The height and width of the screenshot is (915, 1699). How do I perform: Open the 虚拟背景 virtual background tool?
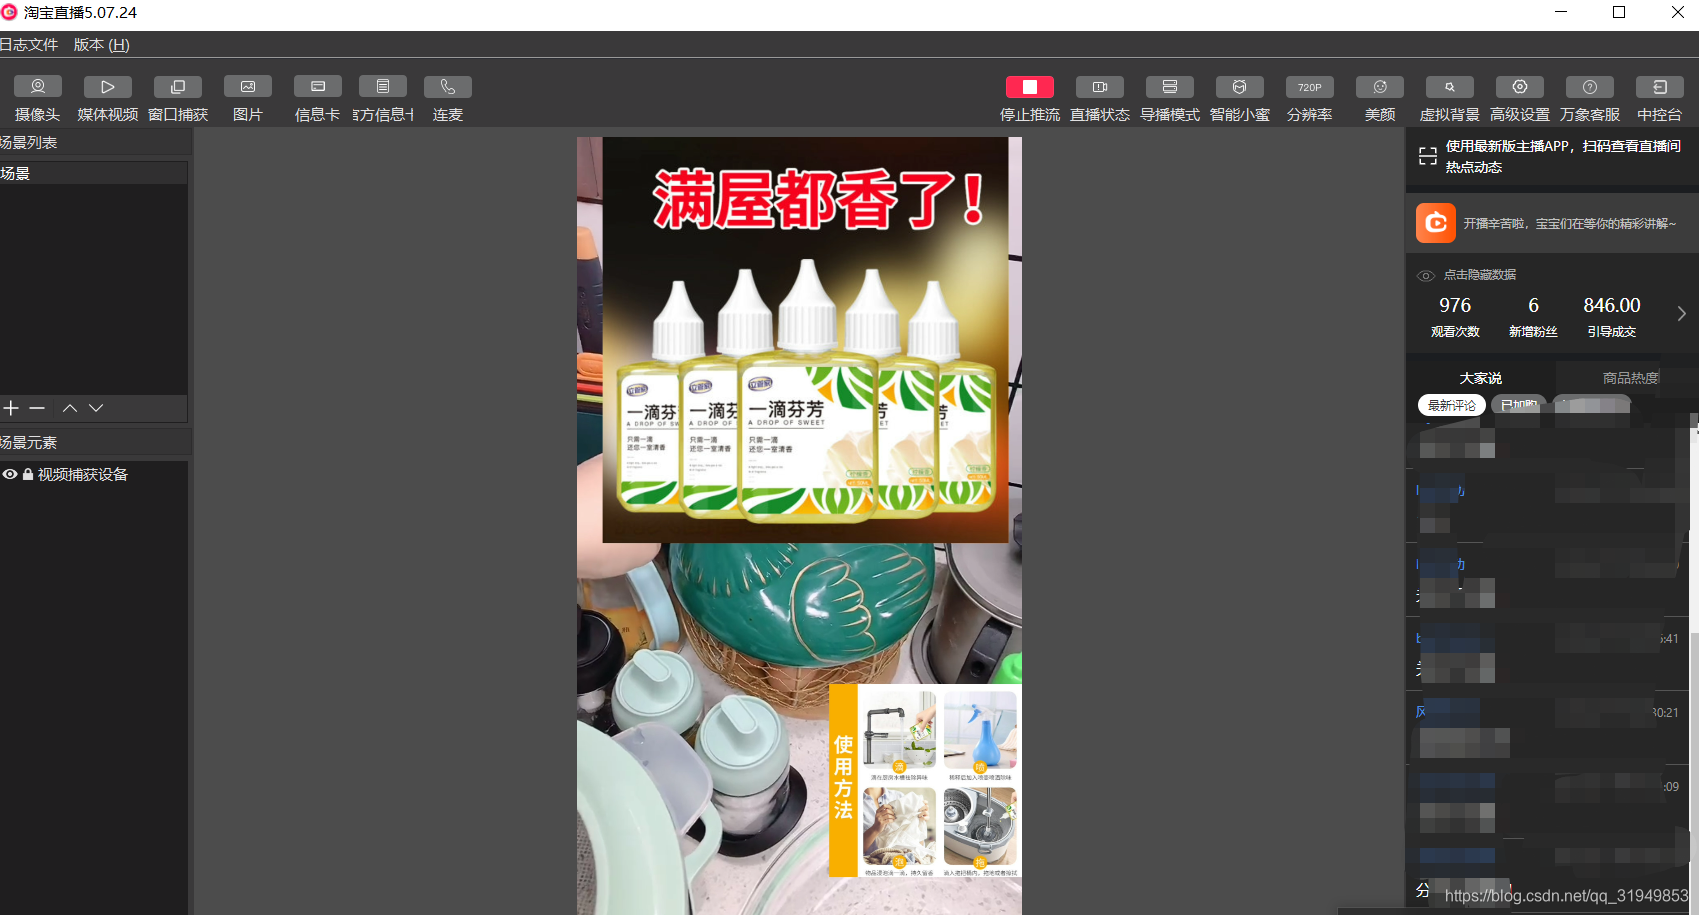(1450, 87)
